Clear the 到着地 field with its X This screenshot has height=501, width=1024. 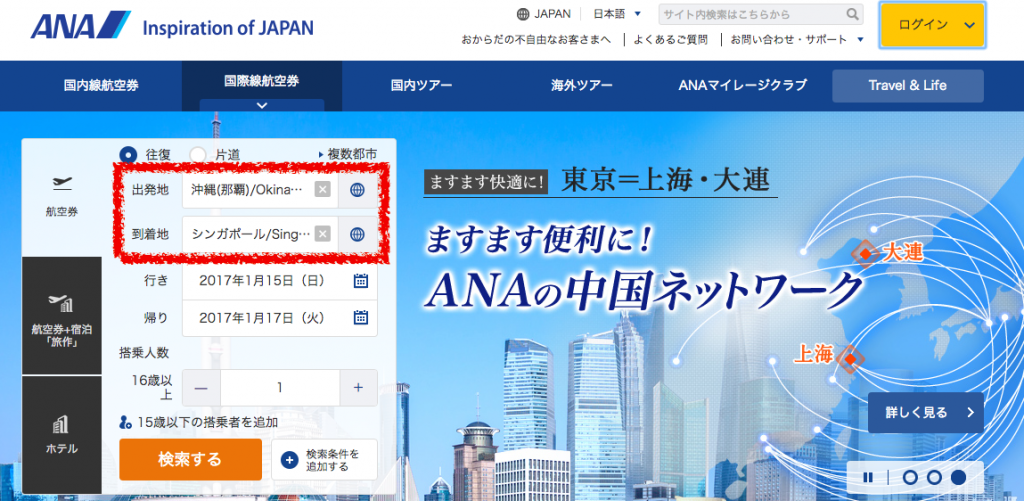323,234
